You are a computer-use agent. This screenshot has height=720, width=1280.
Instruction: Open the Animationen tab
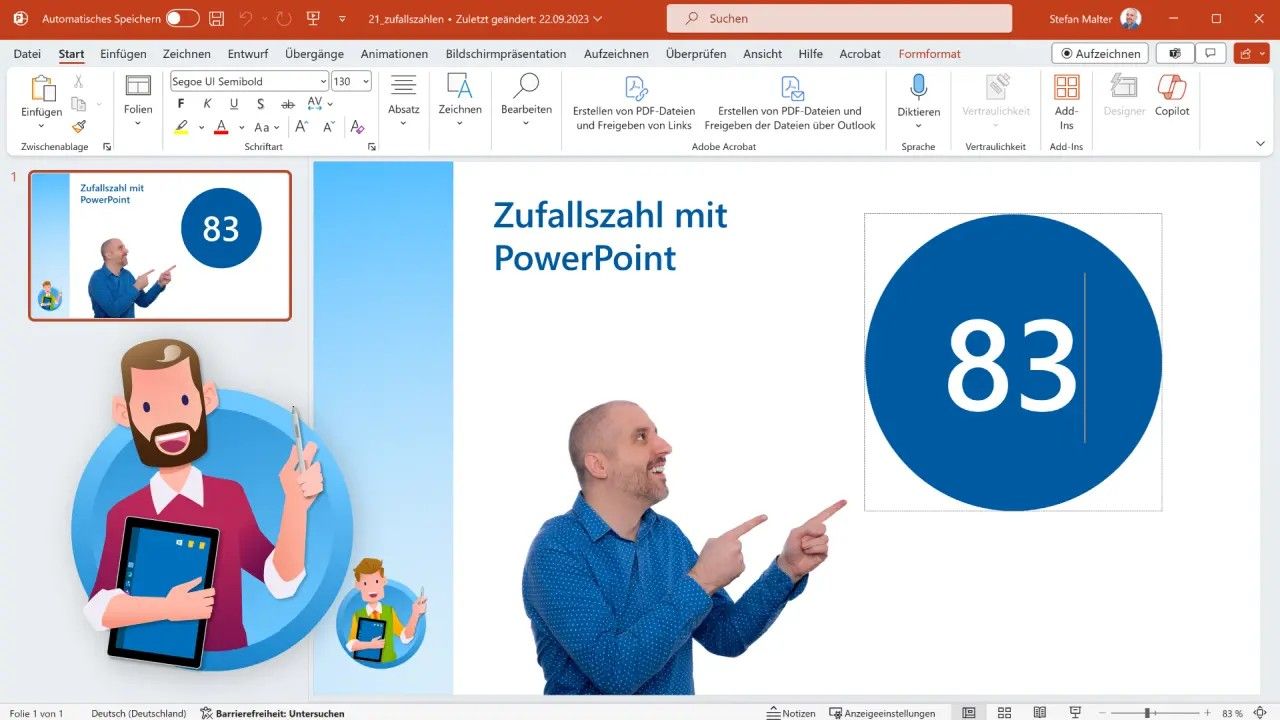point(394,54)
